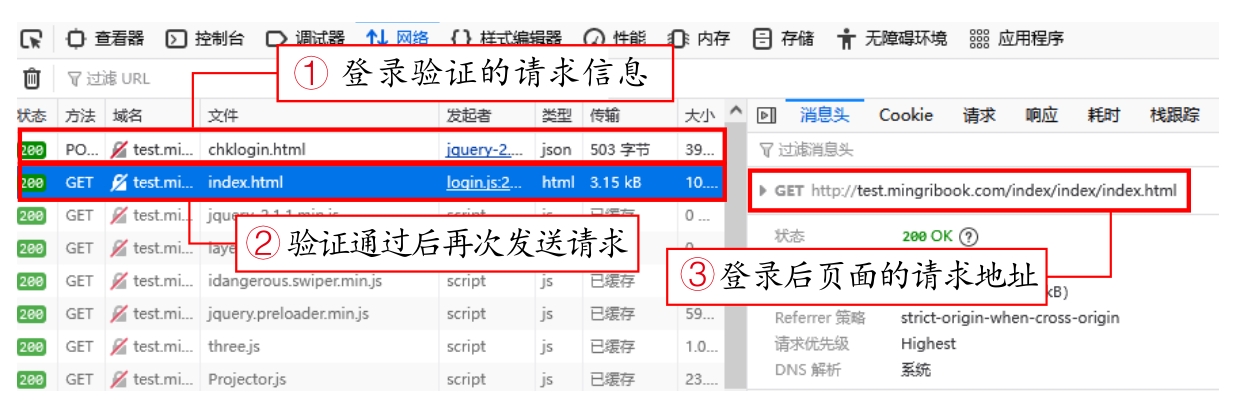Open the 调试器 debugger tab

pyautogui.click(x=305, y=39)
